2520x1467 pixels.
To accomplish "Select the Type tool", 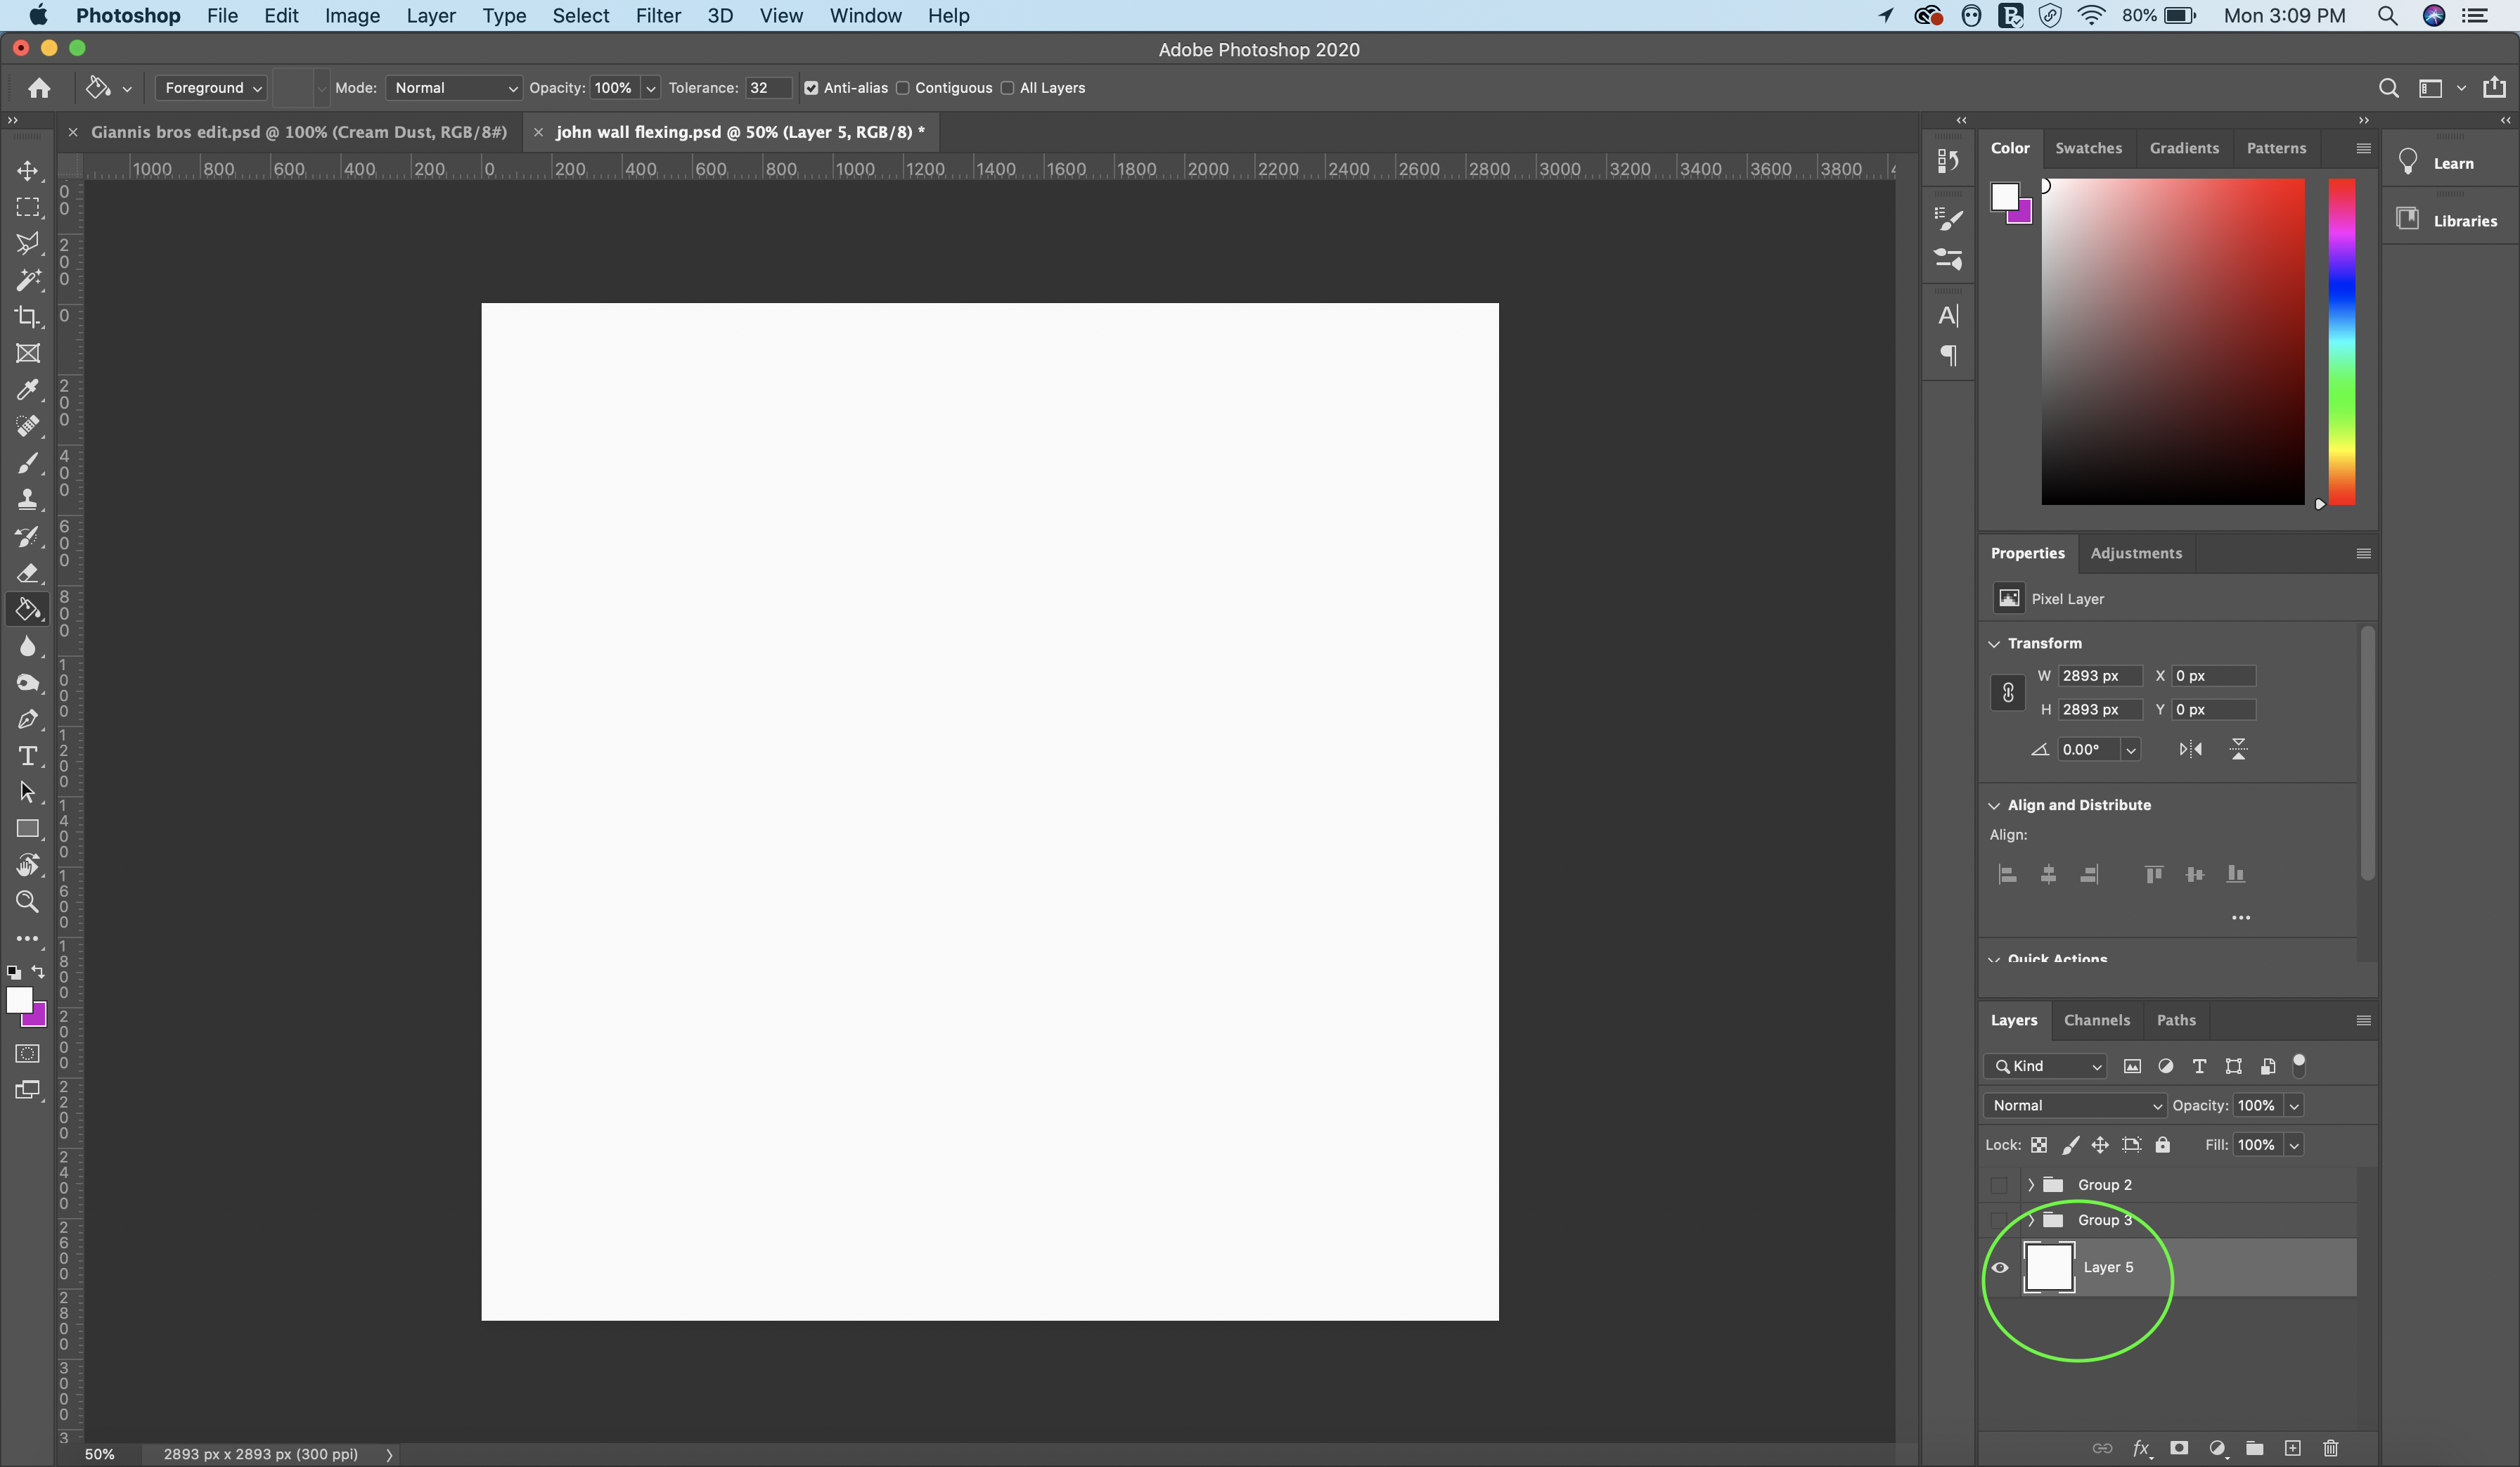I will point(26,756).
